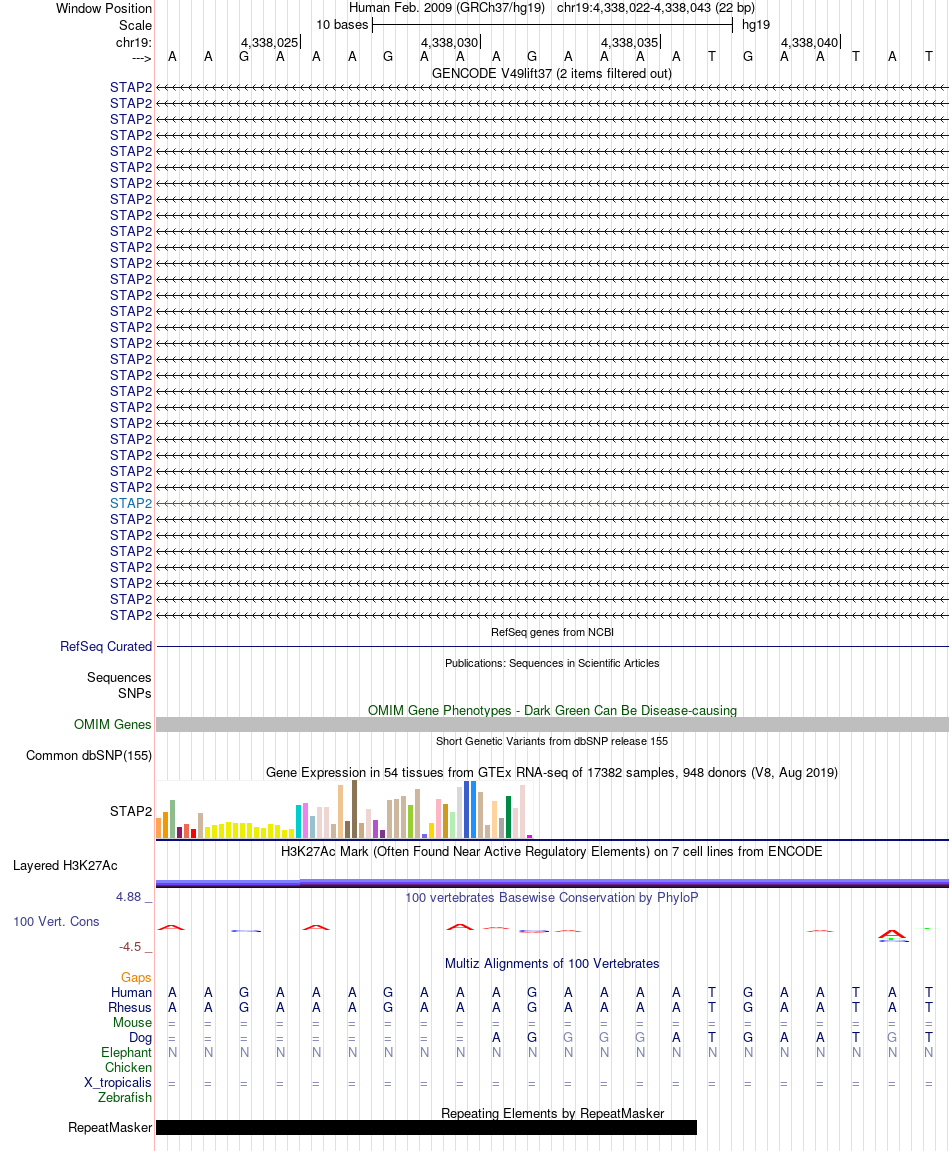This screenshot has width=950, height=1151.
Task: Click the 'Human Feb. 2009 (GRCh37/hg19)' header text
Action: (446, 7)
